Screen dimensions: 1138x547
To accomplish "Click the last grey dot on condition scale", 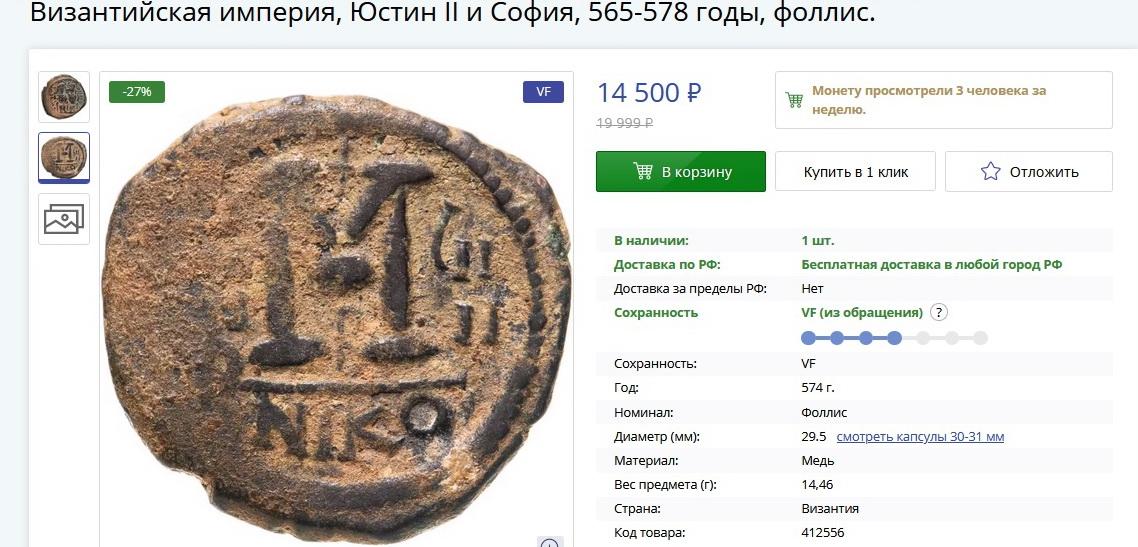I will click(981, 337).
